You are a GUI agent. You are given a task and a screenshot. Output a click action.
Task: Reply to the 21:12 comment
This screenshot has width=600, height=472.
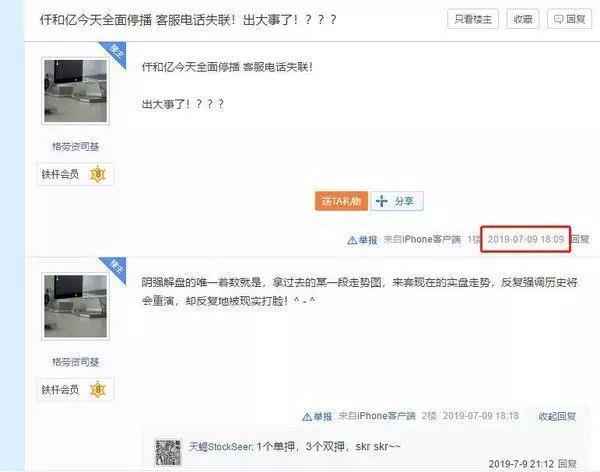[567, 464]
